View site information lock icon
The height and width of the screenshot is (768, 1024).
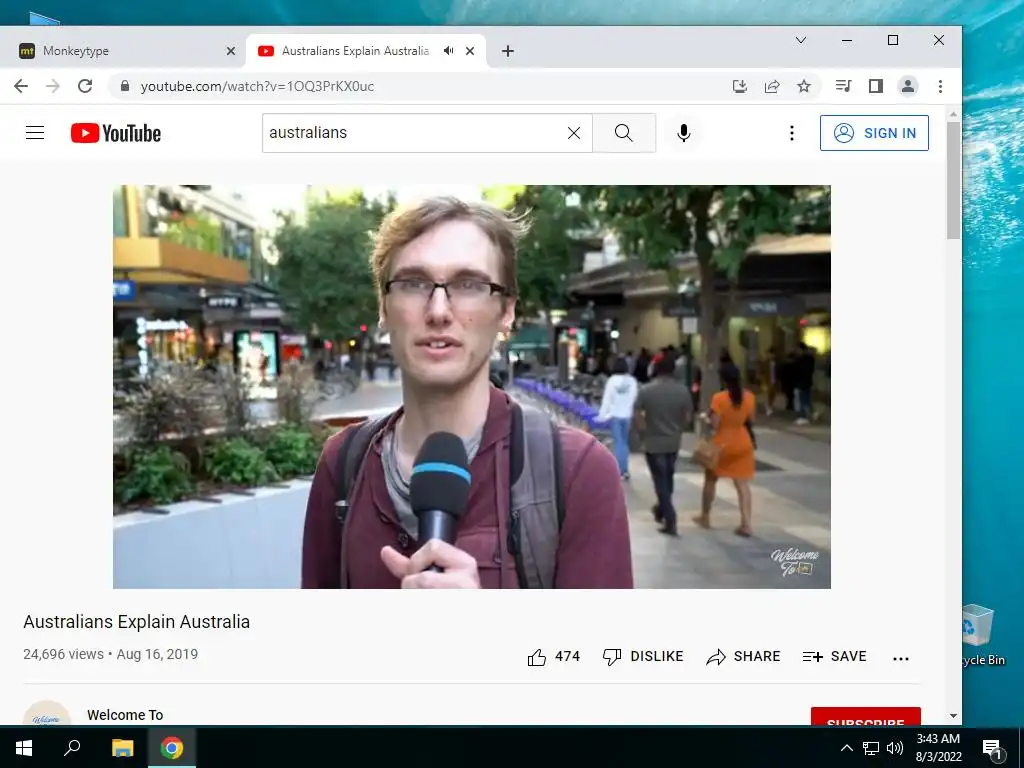coord(125,86)
